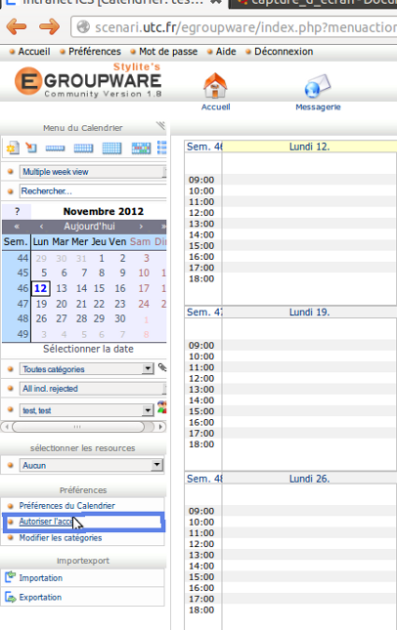Screen dimensions: 397x630
Task: Open the test, test user dropdown
Action: (86, 410)
